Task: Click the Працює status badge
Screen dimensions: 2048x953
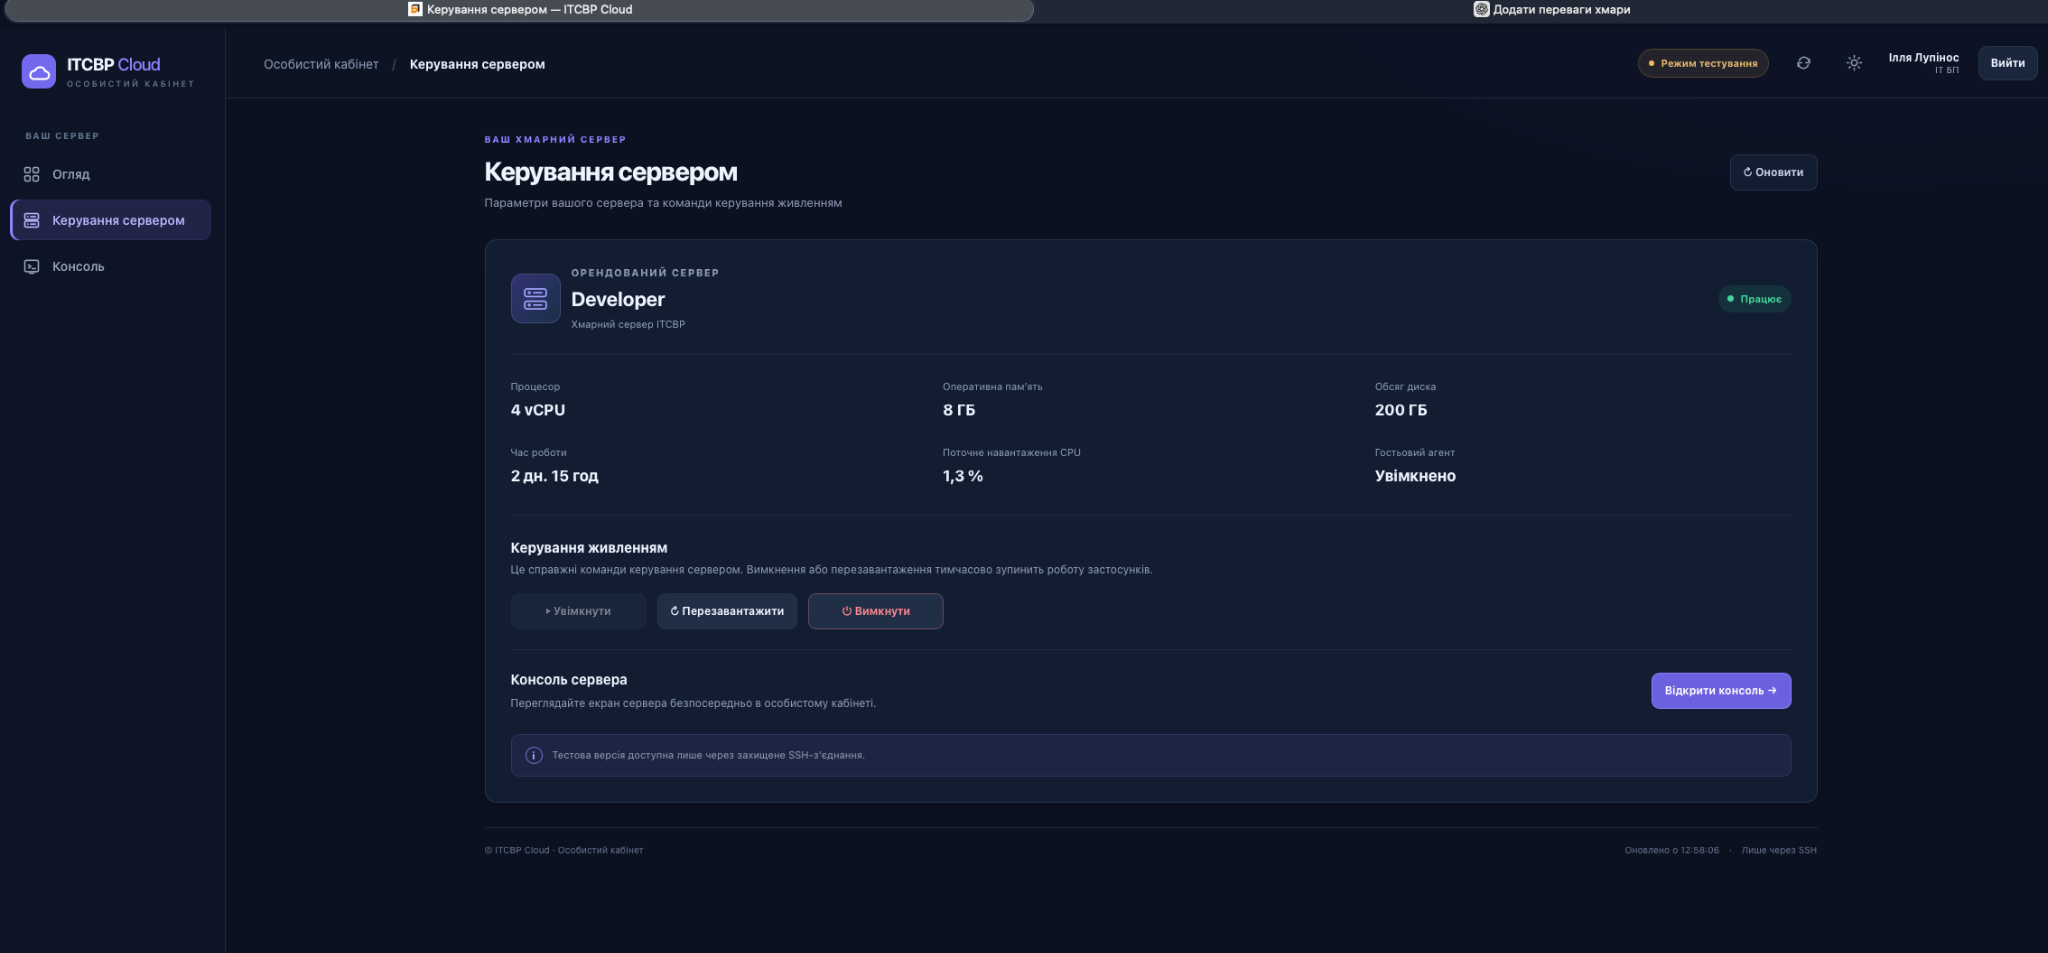Action: 1754,299
